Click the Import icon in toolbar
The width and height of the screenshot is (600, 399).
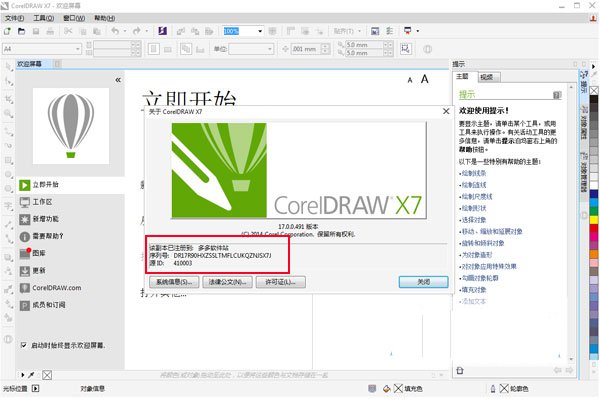pos(181,31)
